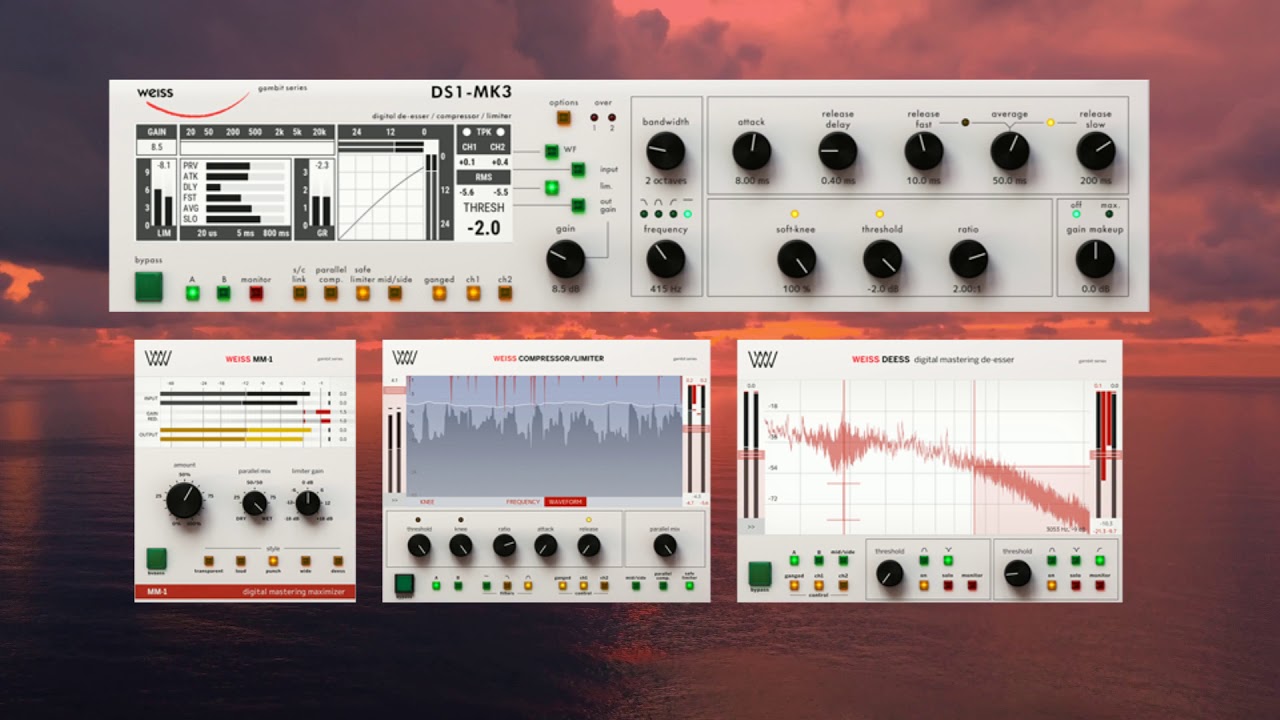
Task: Click the release fast knob
Action: click(924, 151)
